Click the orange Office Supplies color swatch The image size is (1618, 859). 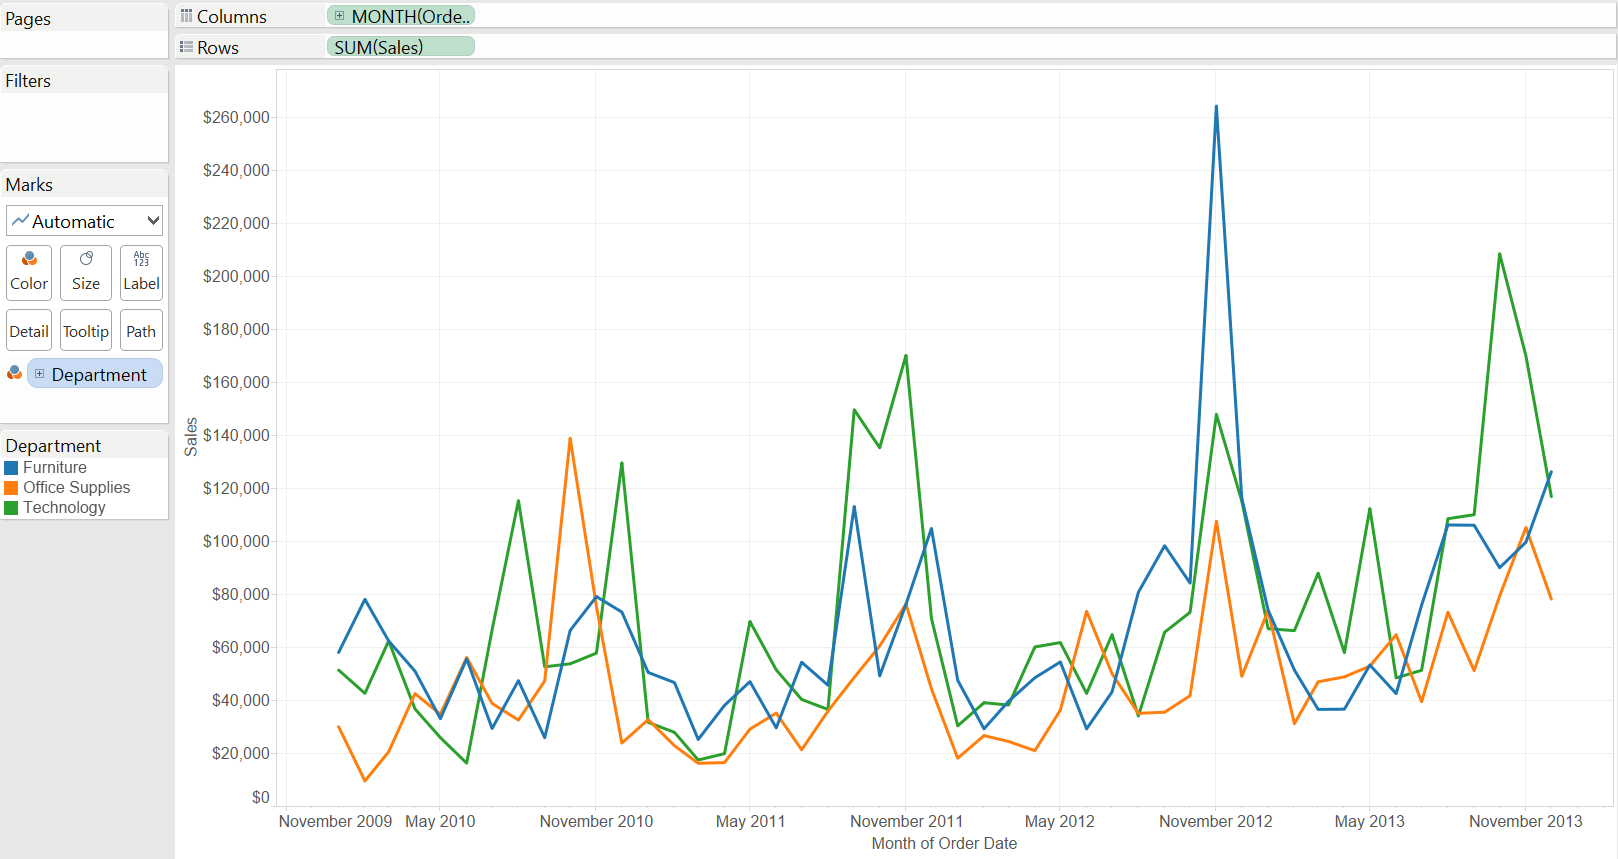tap(12, 488)
